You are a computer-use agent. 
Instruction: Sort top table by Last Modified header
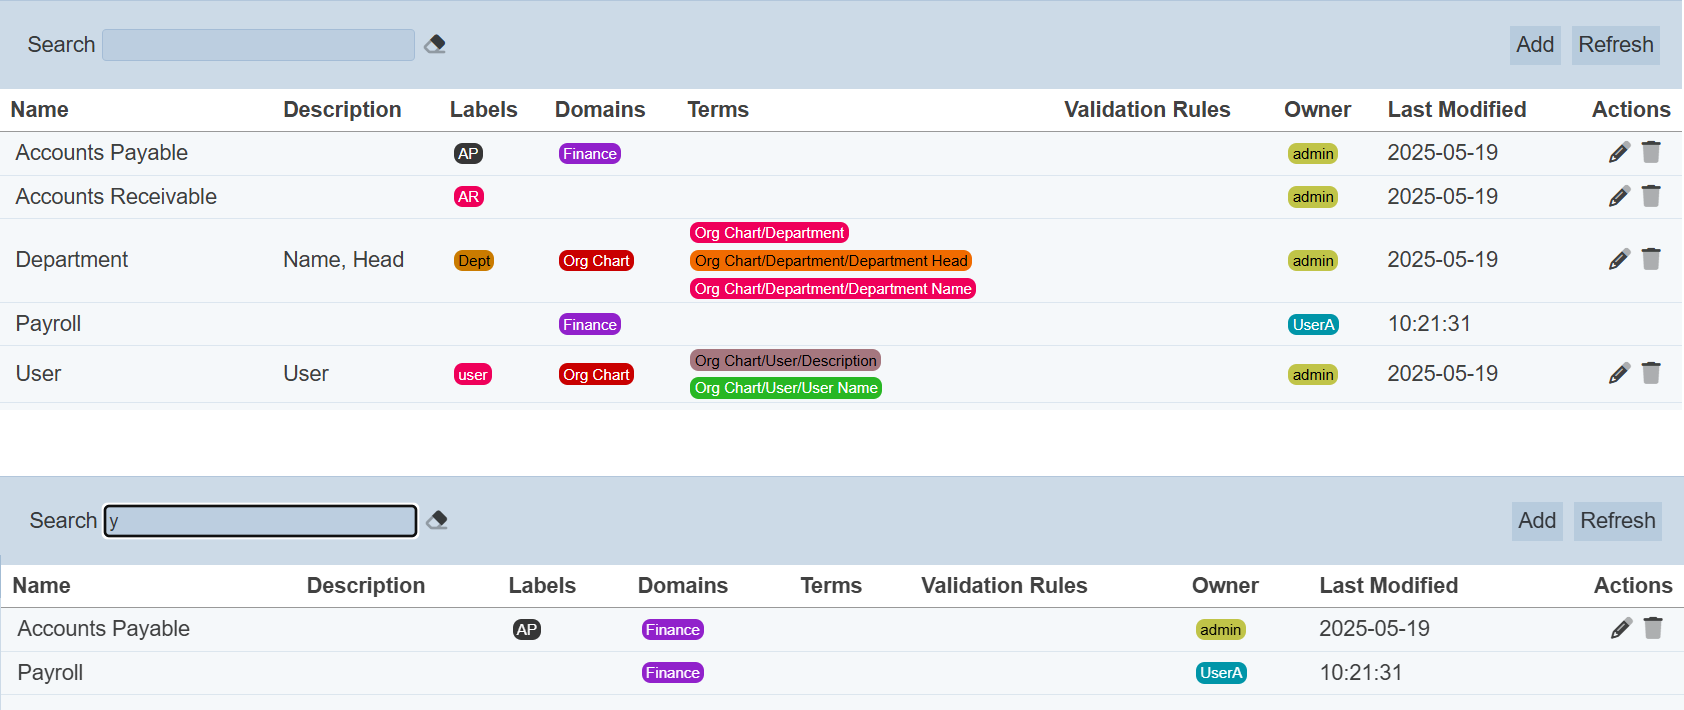pos(1456,110)
